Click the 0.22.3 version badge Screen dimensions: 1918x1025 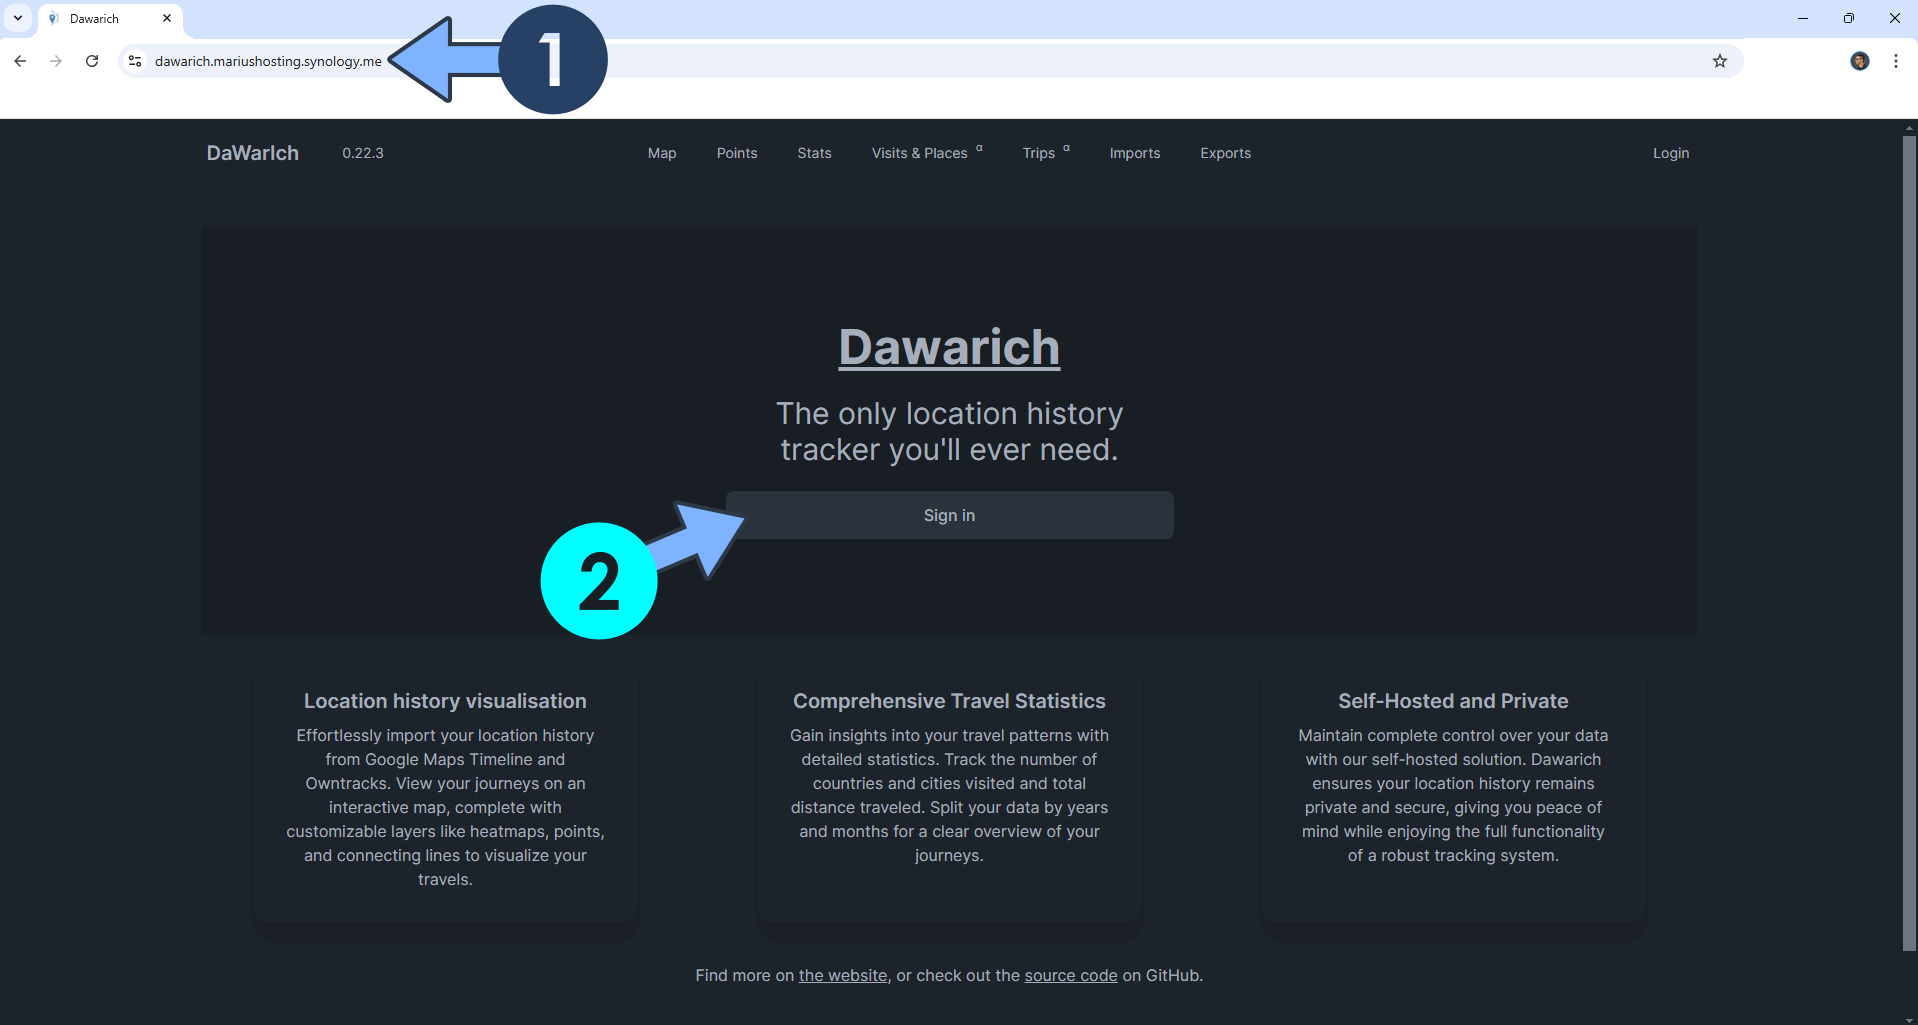(363, 153)
